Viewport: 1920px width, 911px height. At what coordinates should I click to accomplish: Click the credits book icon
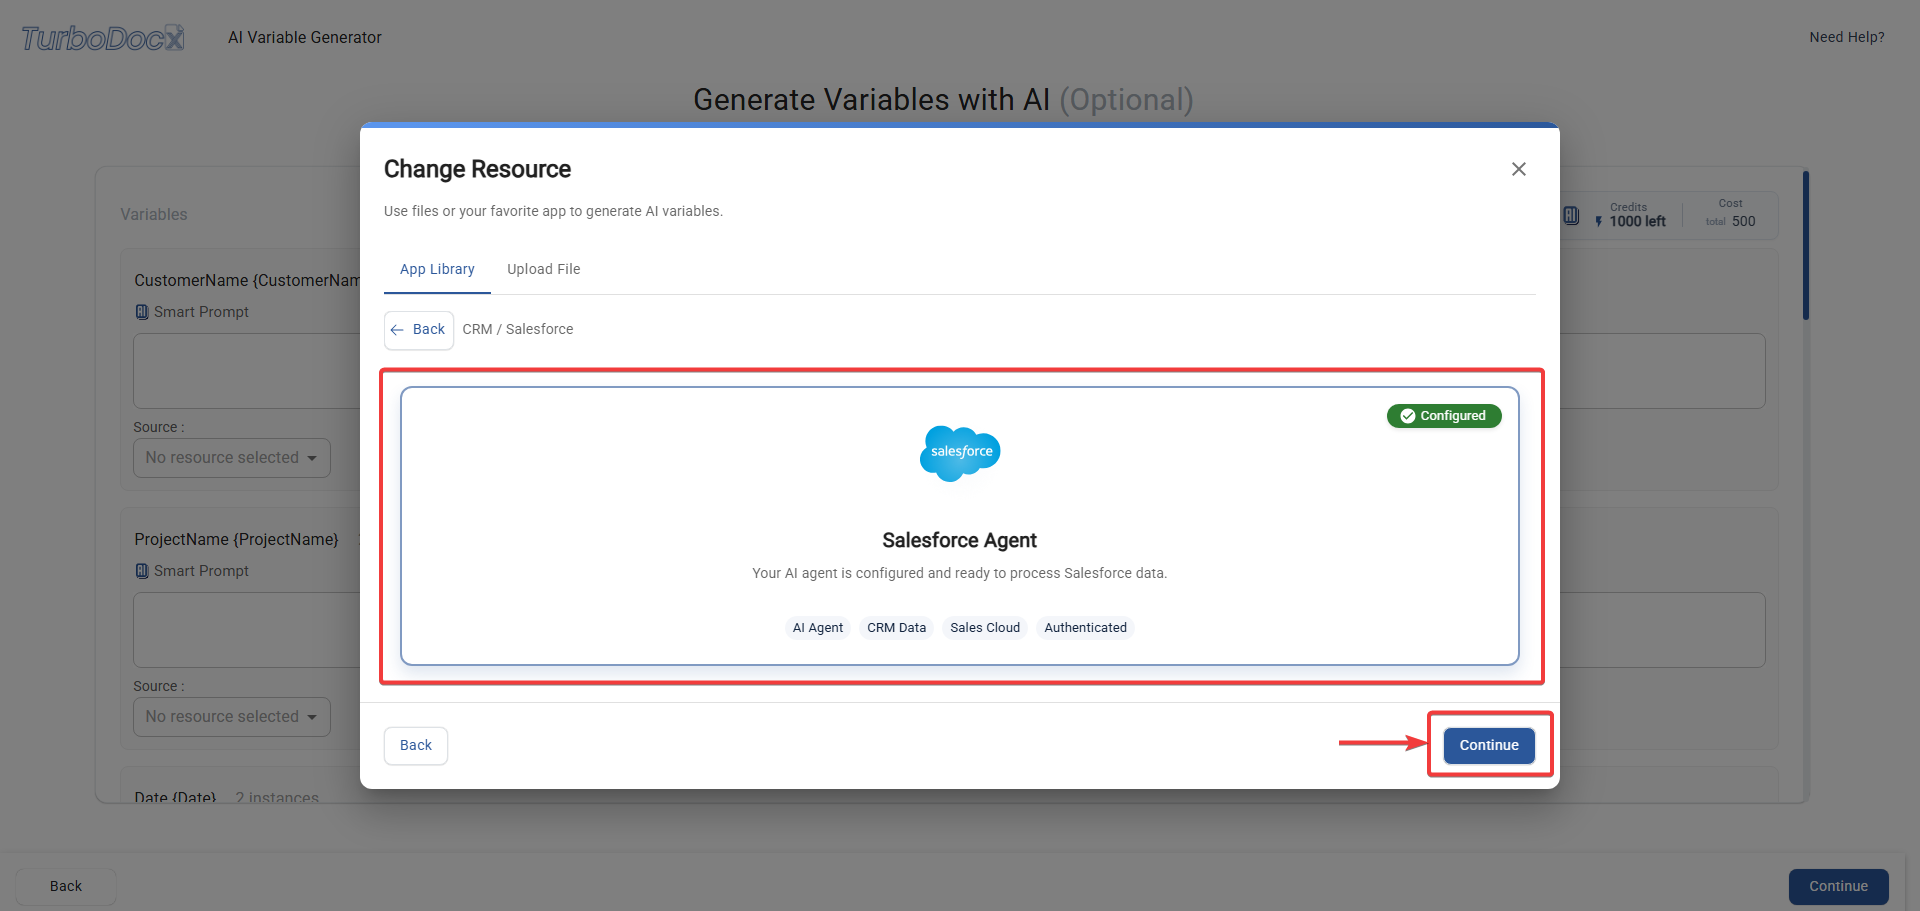point(1571,216)
